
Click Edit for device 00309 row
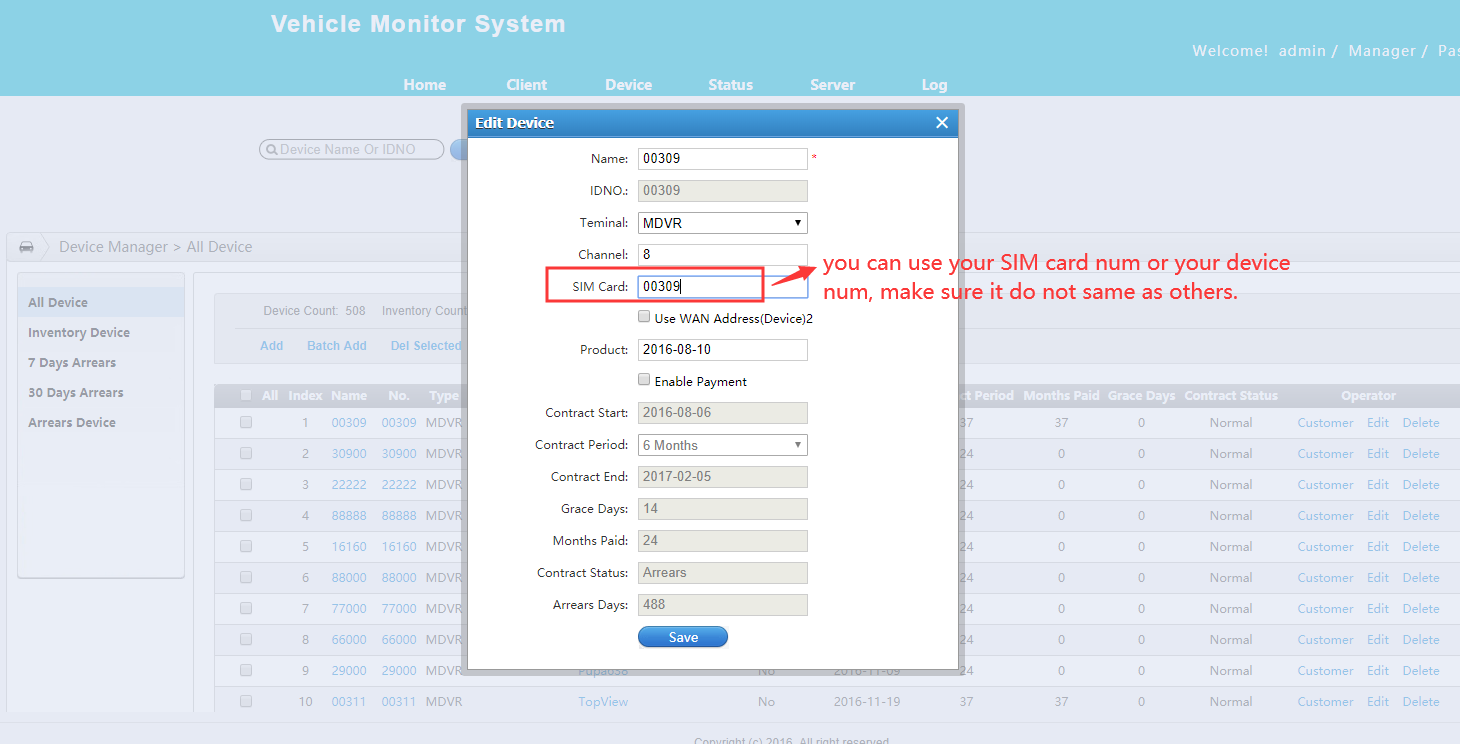tap(1378, 423)
